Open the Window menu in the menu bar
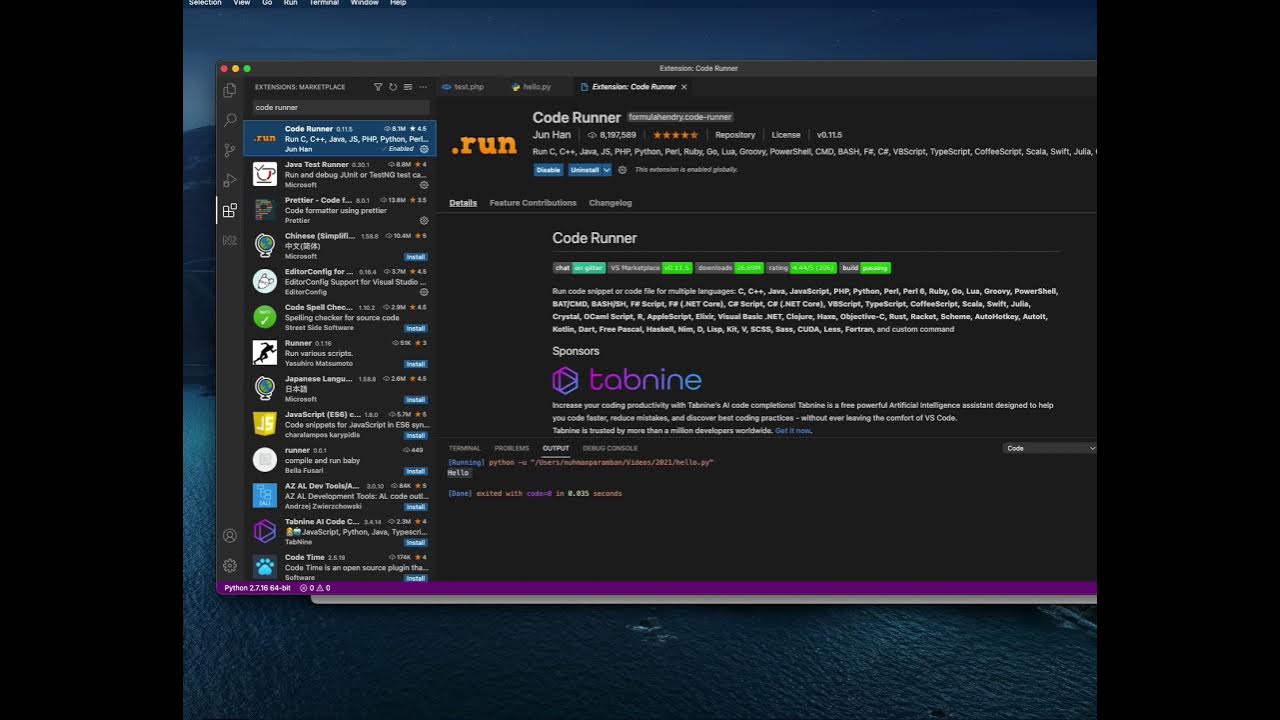 (365, 3)
